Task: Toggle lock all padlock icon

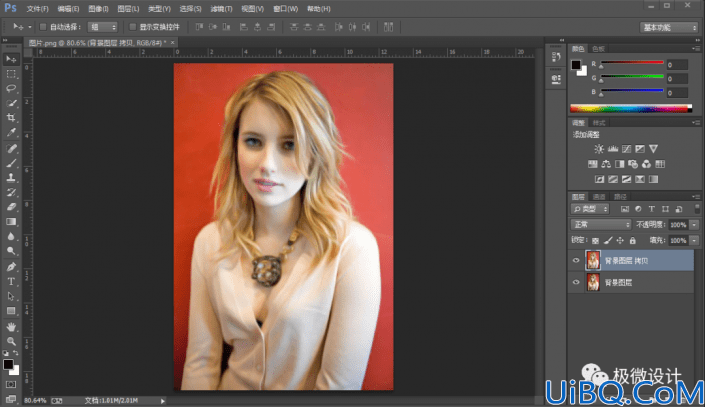Action: click(633, 241)
